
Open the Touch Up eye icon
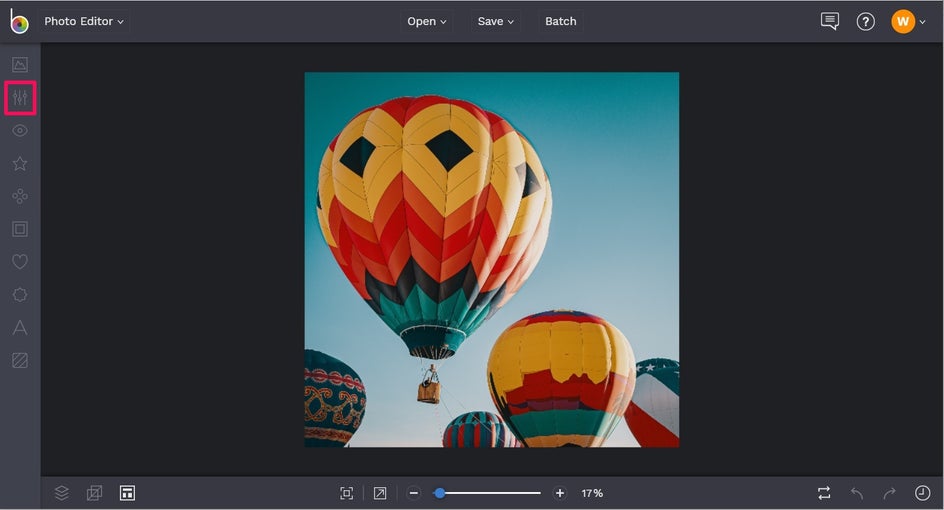(x=20, y=131)
